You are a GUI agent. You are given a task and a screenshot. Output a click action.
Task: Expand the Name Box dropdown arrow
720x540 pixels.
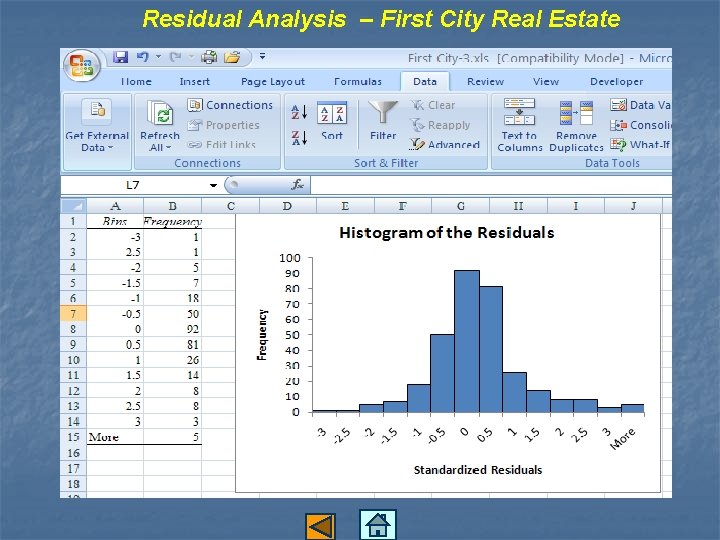pyautogui.click(x=213, y=185)
